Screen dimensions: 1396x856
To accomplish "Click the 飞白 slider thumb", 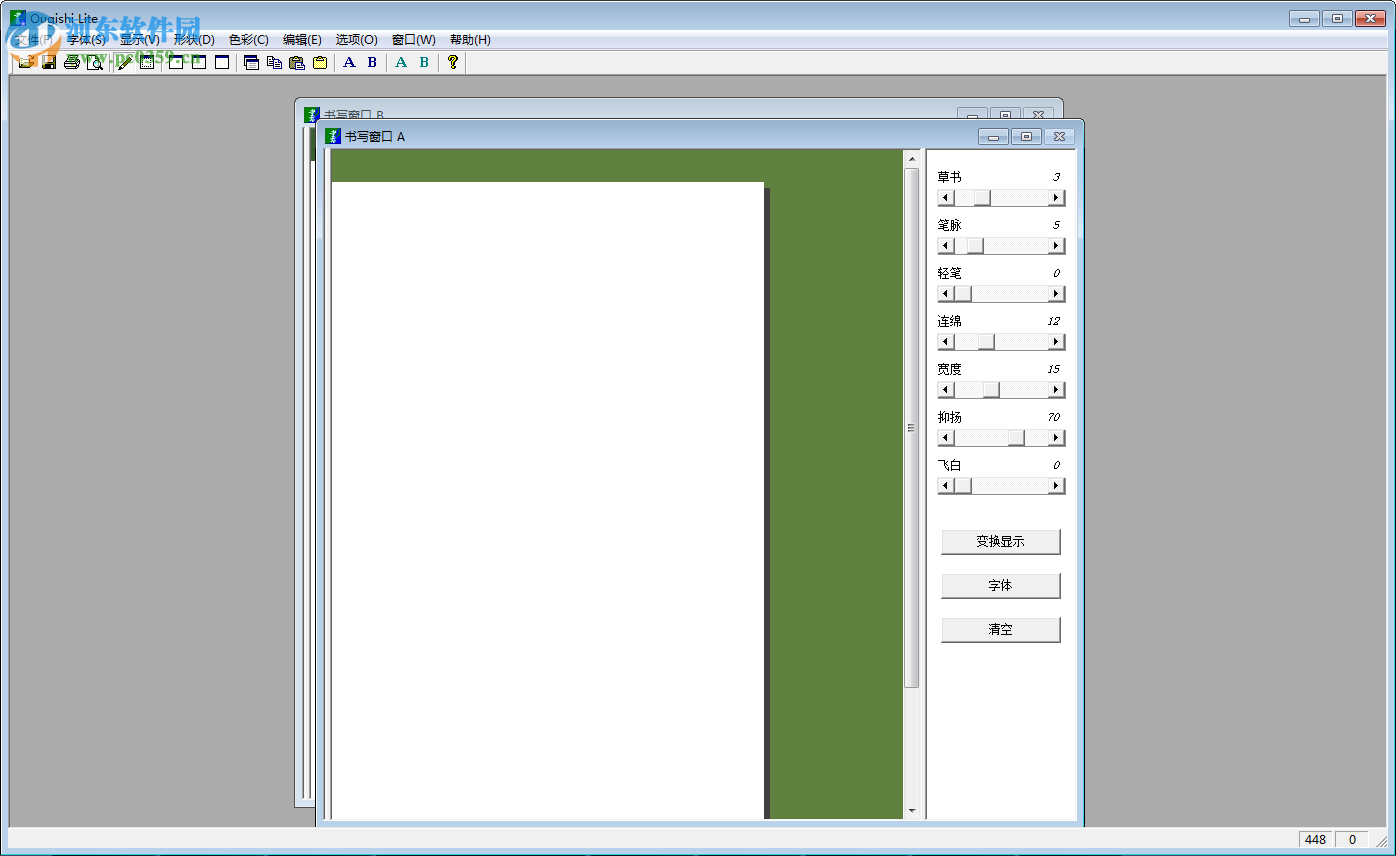I will click(x=962, y=486).
